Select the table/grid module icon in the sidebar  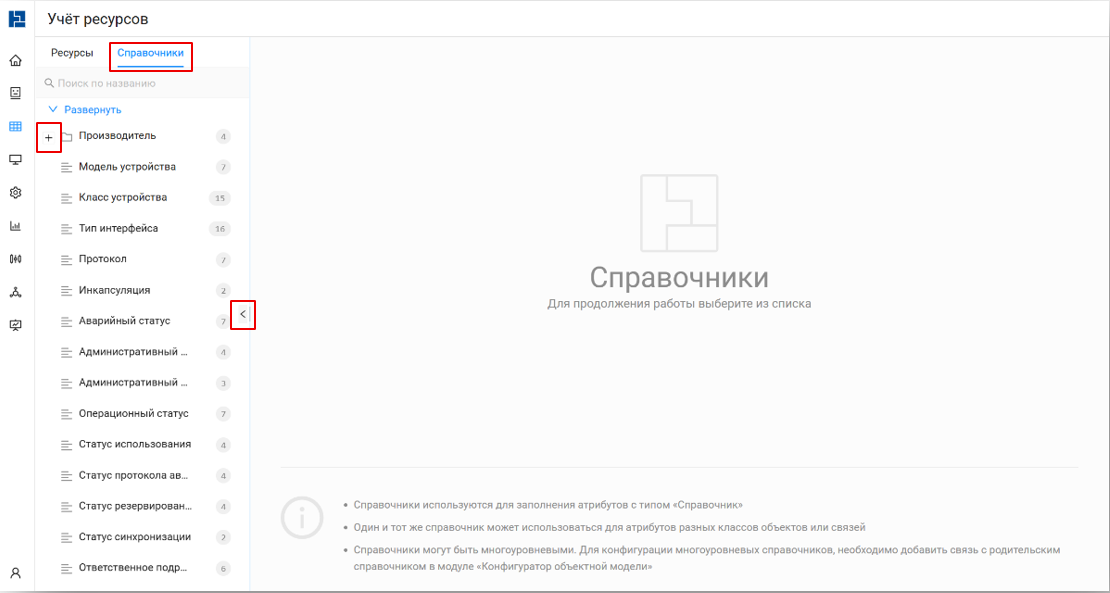click(x=15, y=126)
